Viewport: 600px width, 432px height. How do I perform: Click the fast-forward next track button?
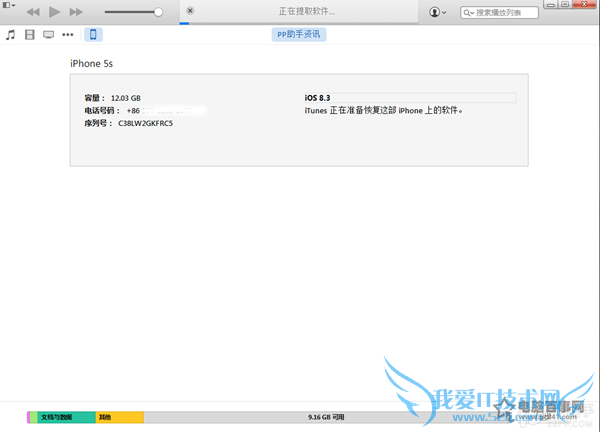click(x=76, y=12)
